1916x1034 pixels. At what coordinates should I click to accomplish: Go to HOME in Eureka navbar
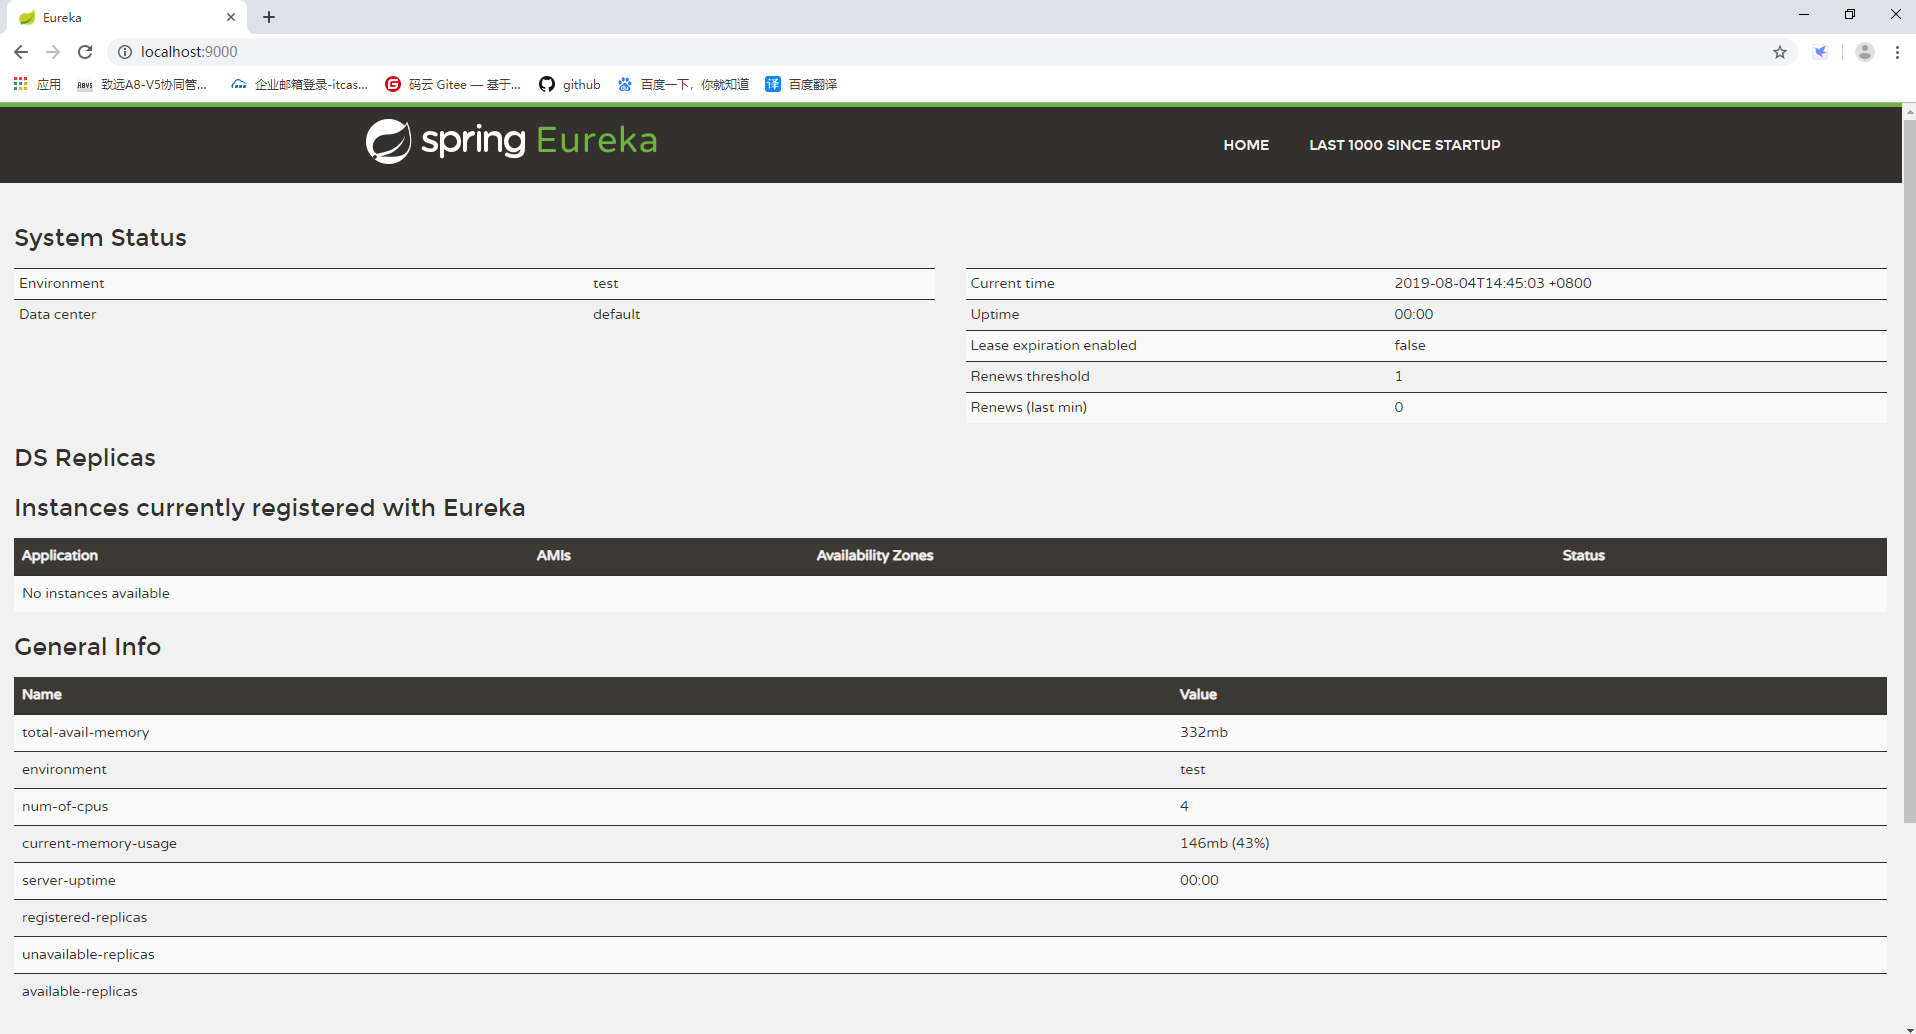[x=1246, y=145]
